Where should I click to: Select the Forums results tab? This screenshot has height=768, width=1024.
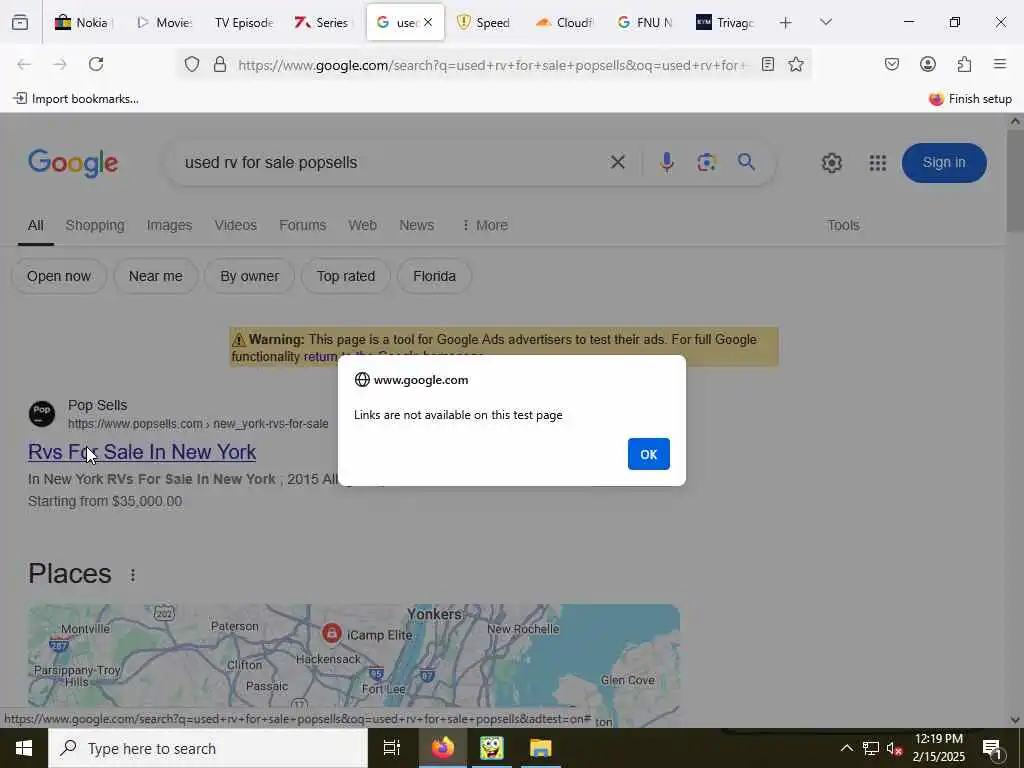pos(302,225)
